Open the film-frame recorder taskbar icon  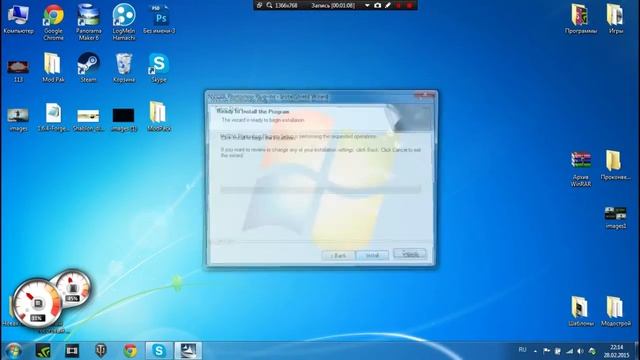click(72, 351)
